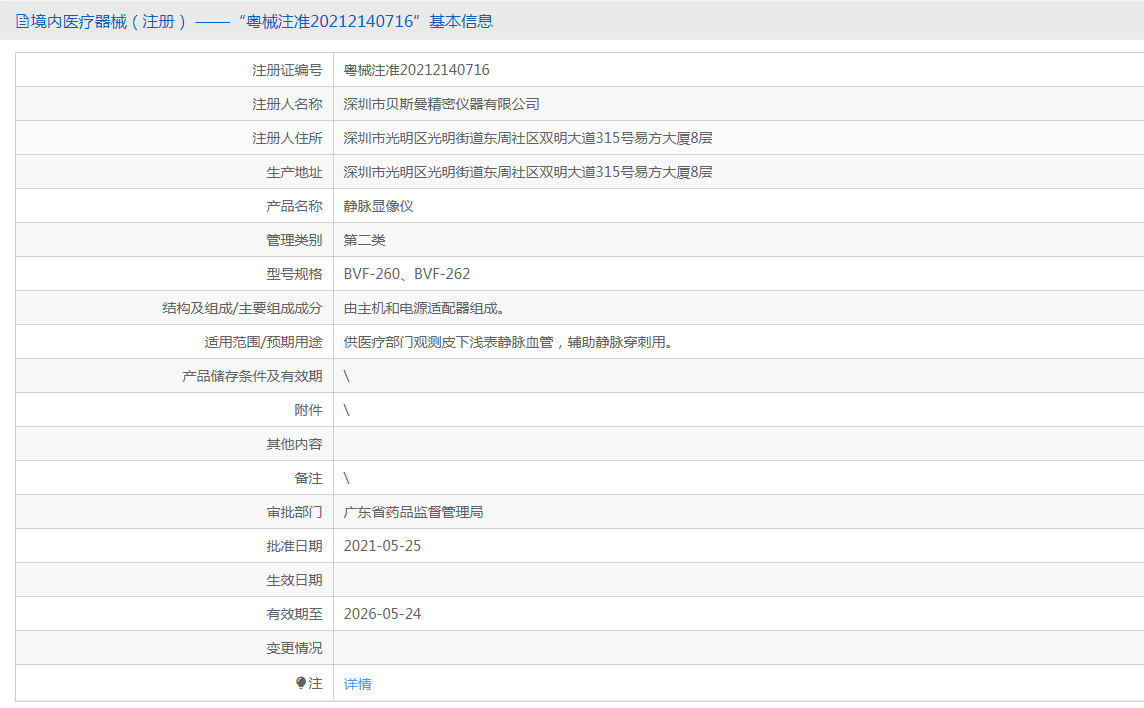Select approval date 2021-05-25
The image size is (1144, 708).
click(x=382, y=546)
